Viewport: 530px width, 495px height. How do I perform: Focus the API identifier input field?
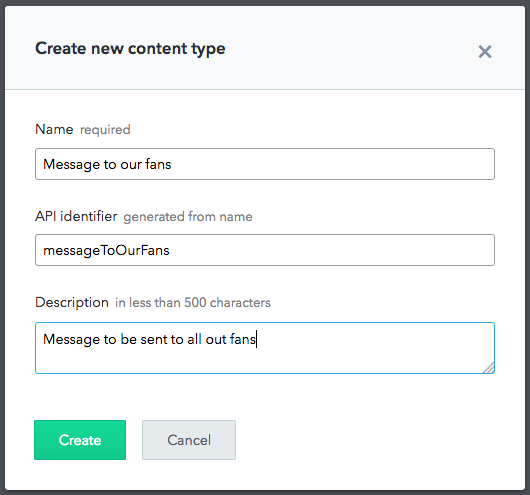265,250
